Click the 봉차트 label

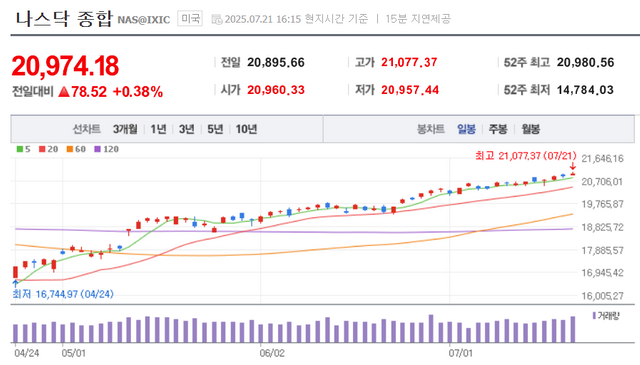point(430,129)
